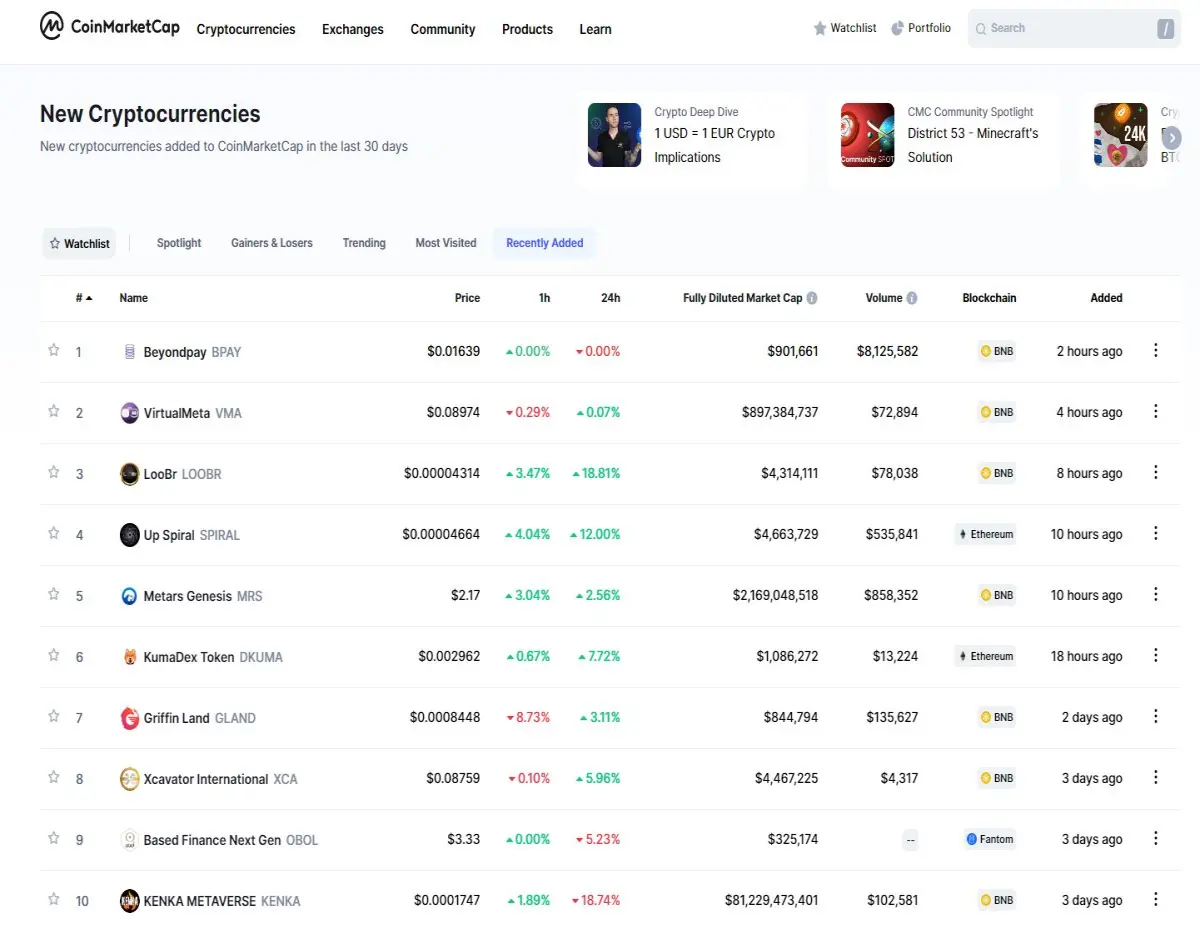
Task: Switch to Gainers & Losers tab
Action: click(x=272, y=243)
